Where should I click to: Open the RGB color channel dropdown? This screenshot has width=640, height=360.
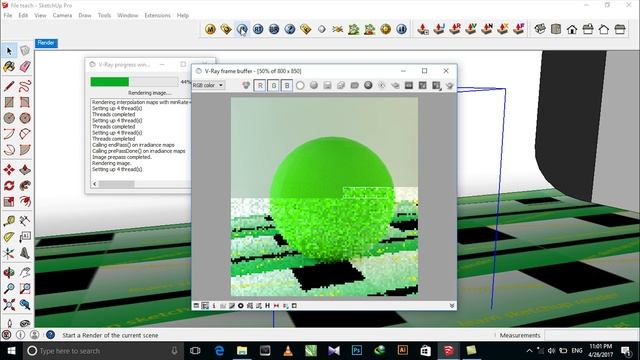(x=208, y=85)
